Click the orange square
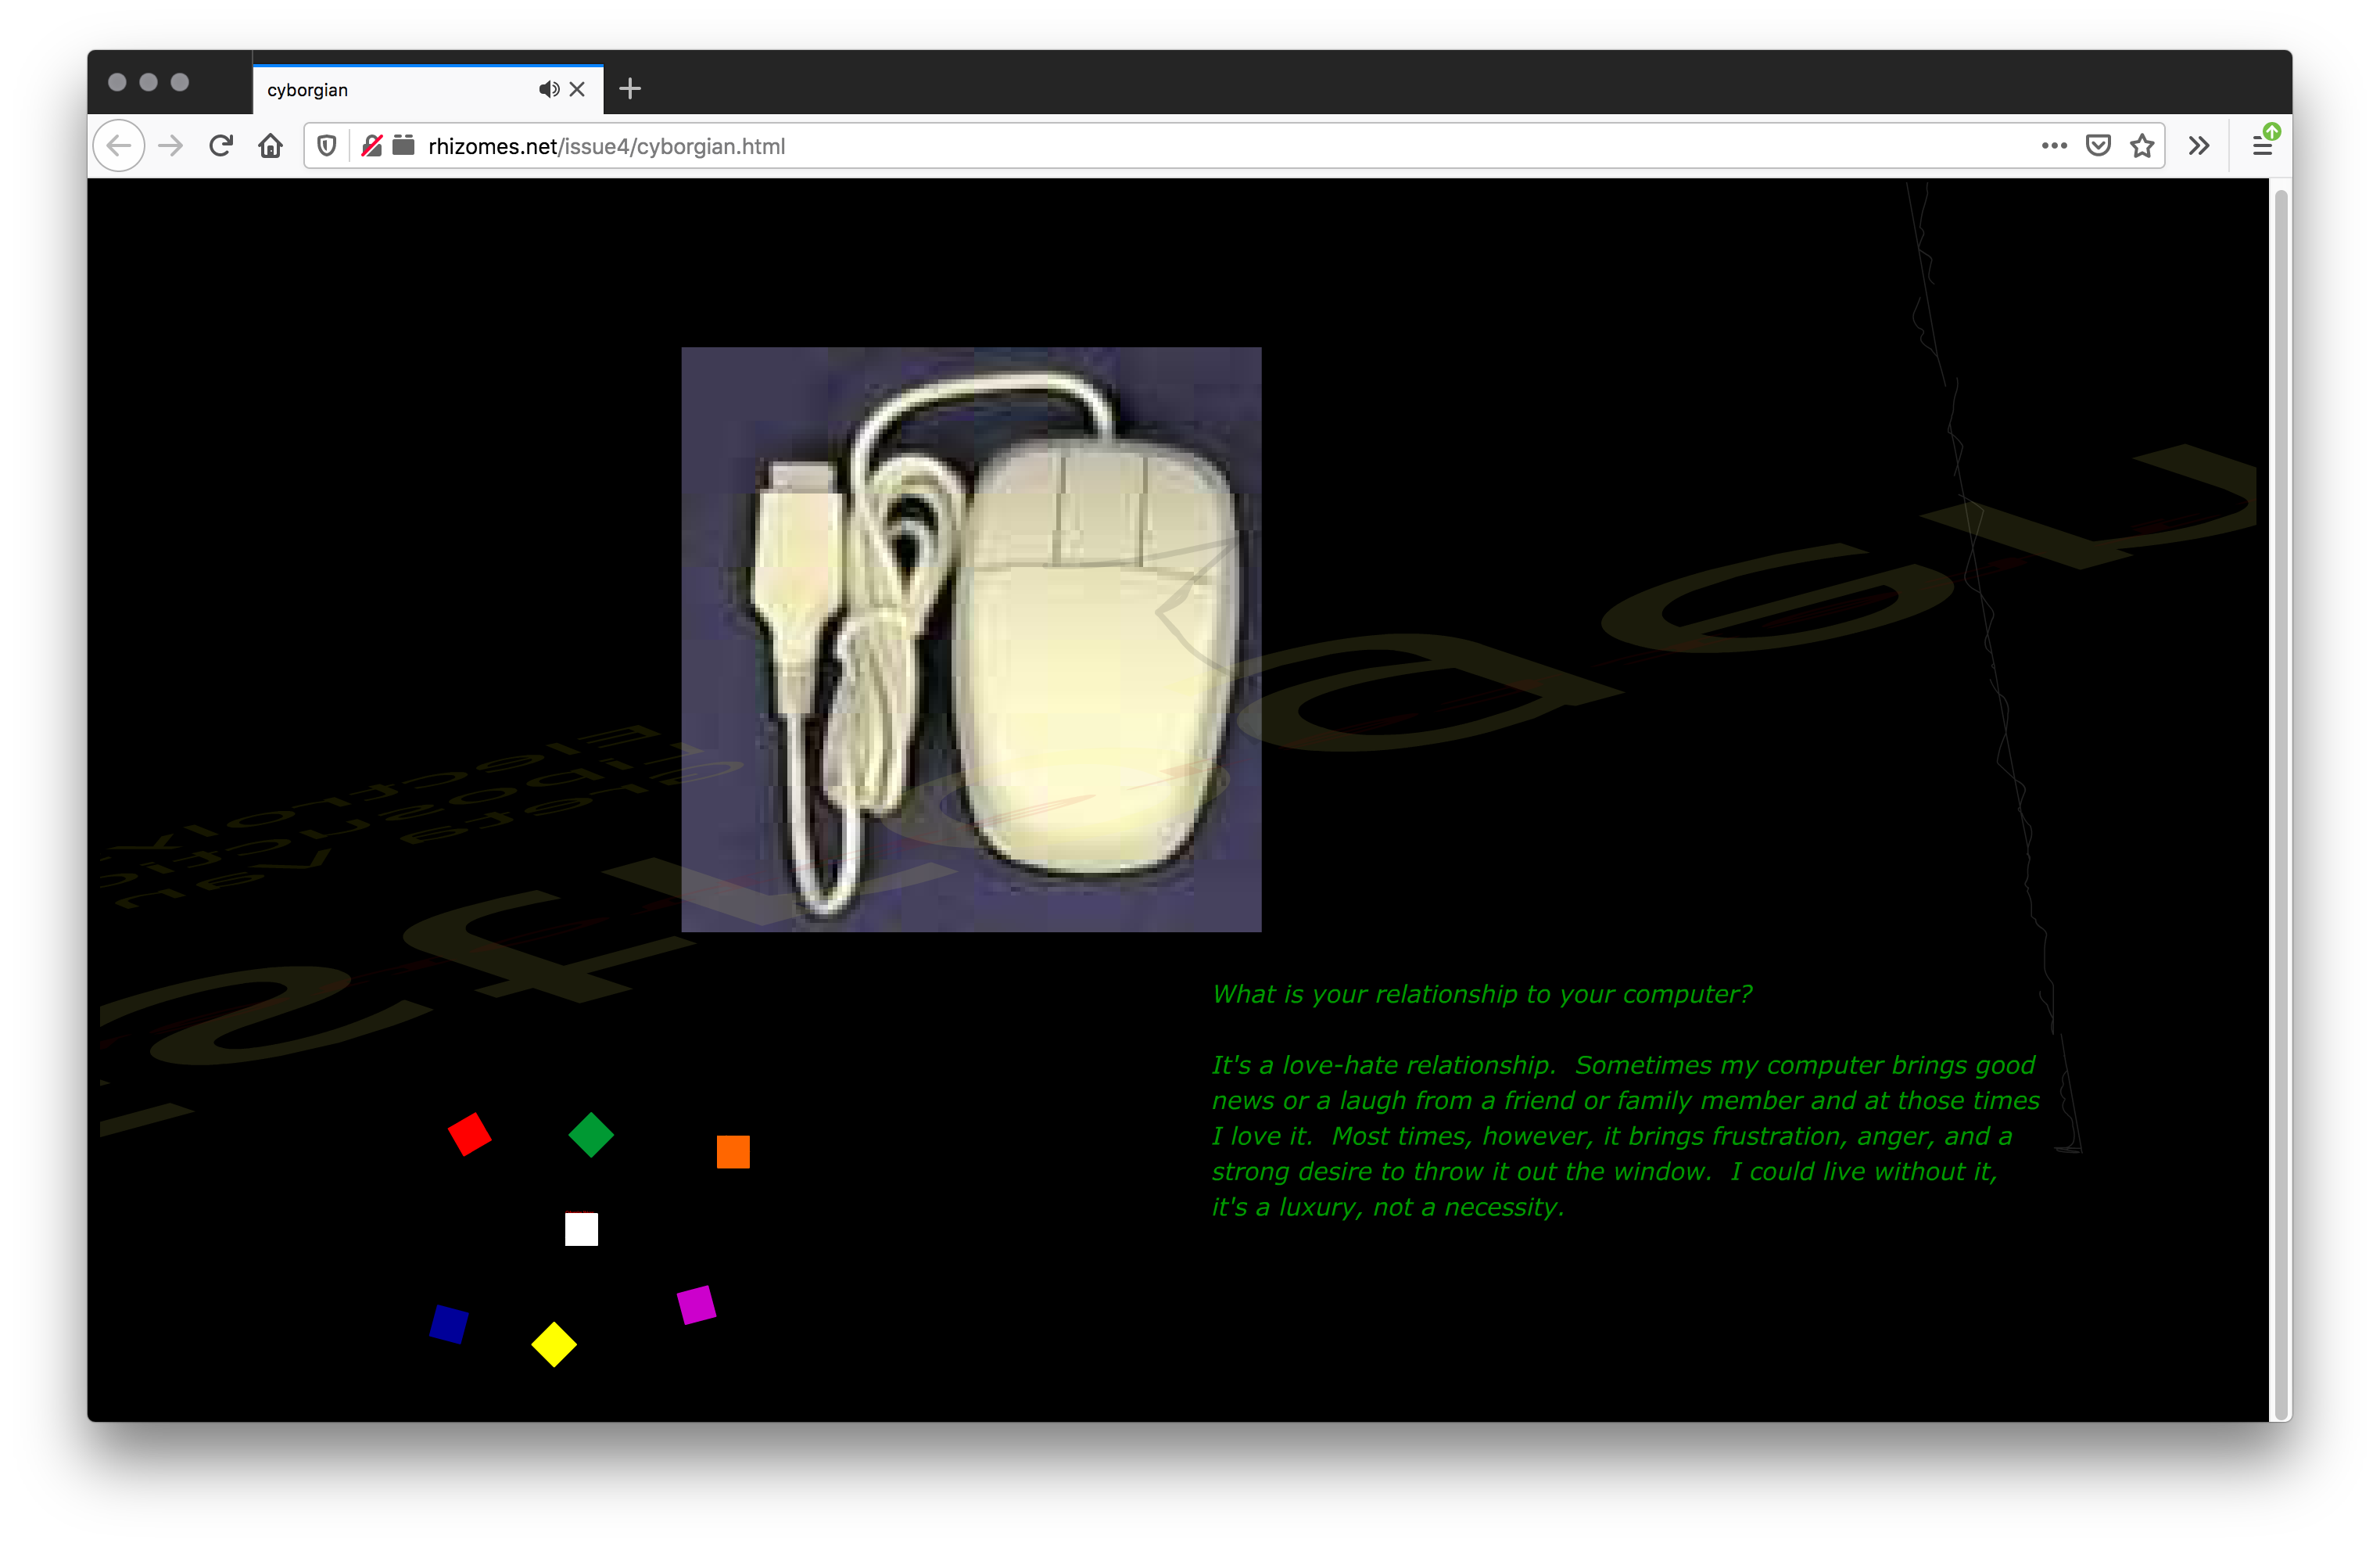 (x=733, y=1152)
